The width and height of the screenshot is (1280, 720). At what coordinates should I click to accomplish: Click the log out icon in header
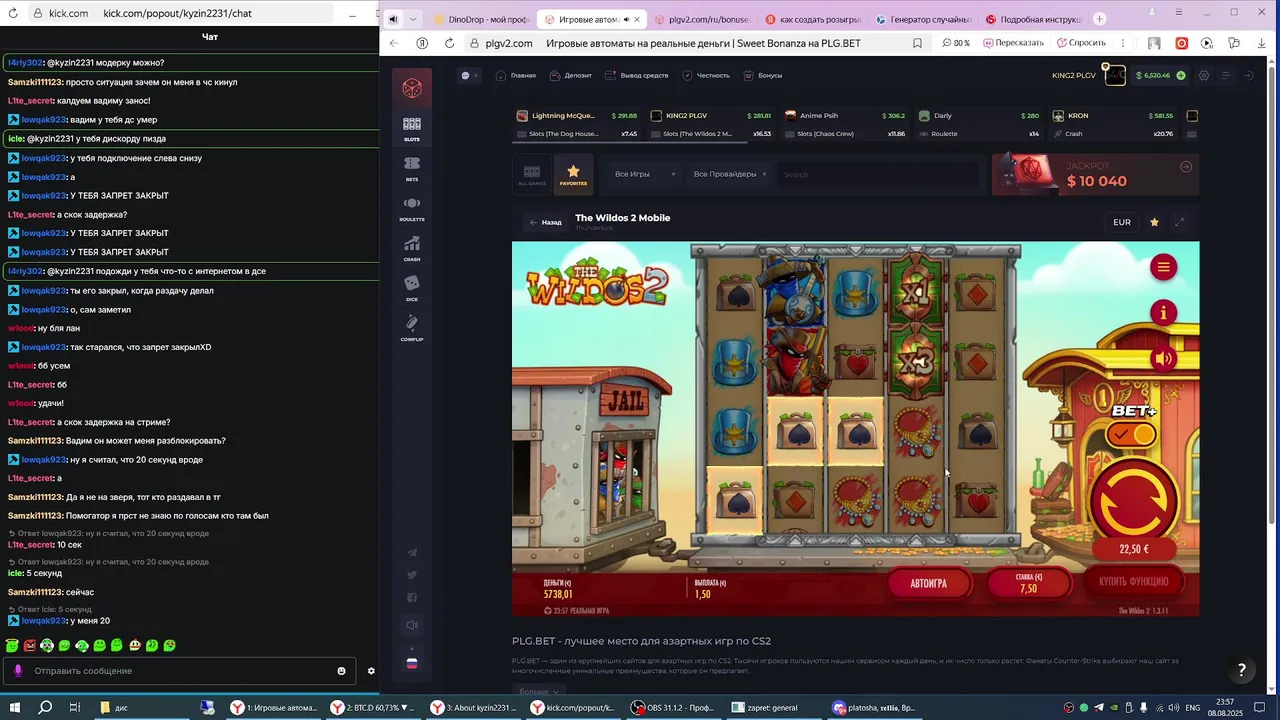coord(1249,76)
